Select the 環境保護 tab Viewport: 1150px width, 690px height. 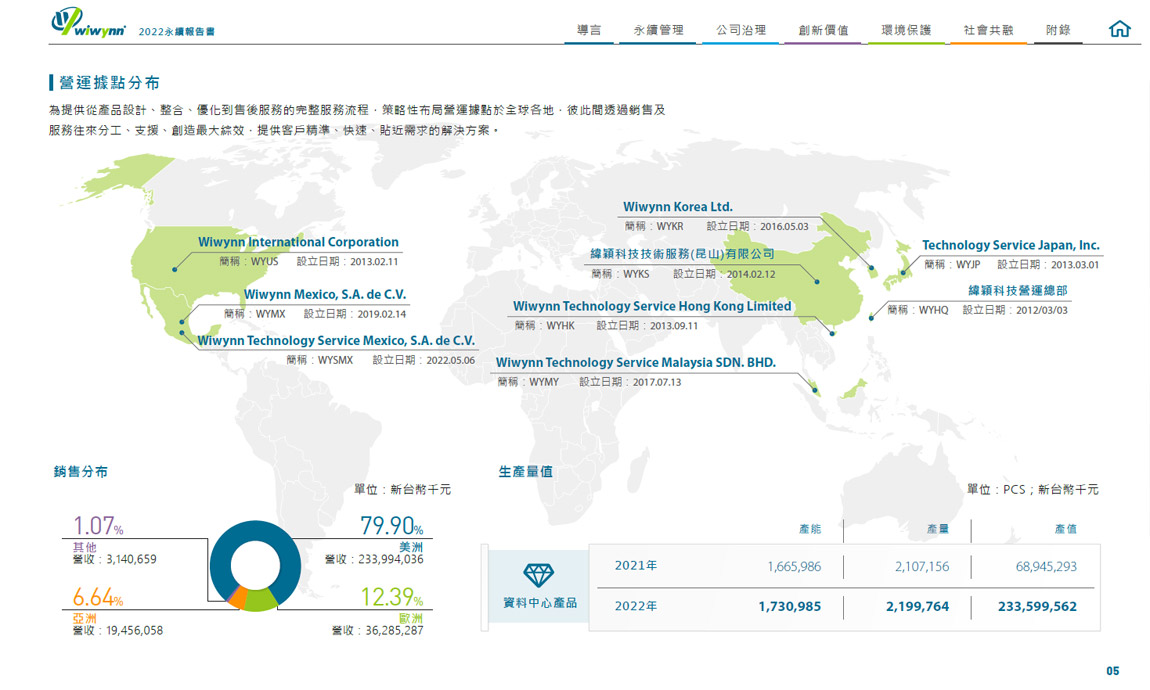pyautogui.click(x=906, y=30)
